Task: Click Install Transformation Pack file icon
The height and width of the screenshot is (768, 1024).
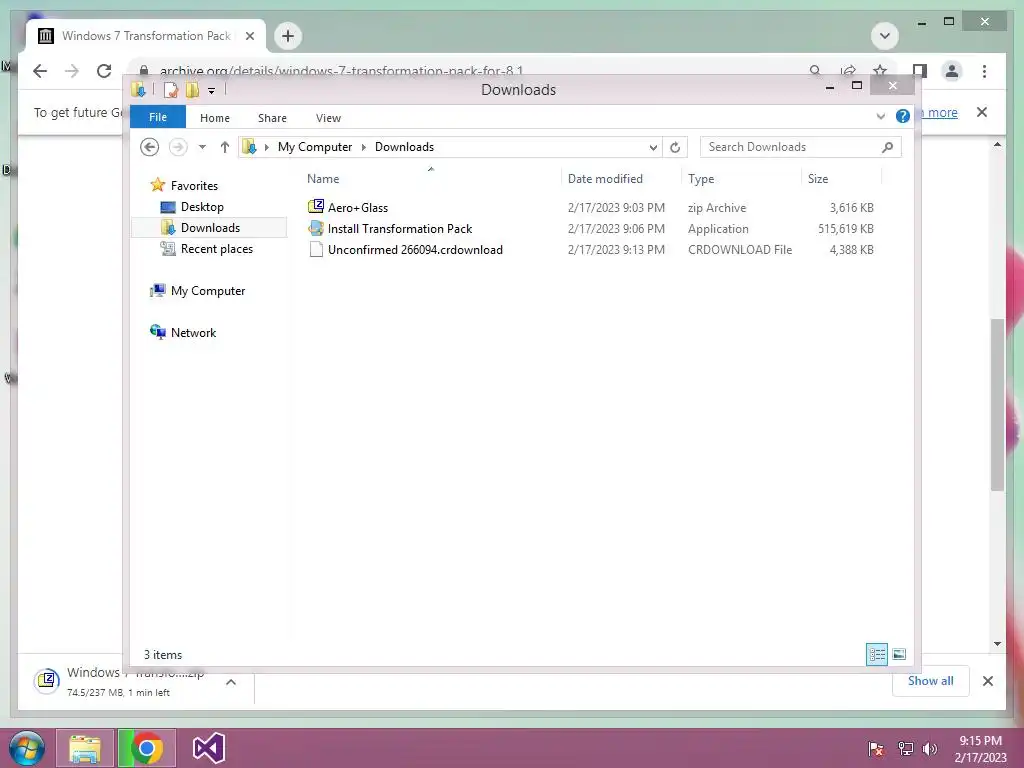Action: tap(316, 228)
